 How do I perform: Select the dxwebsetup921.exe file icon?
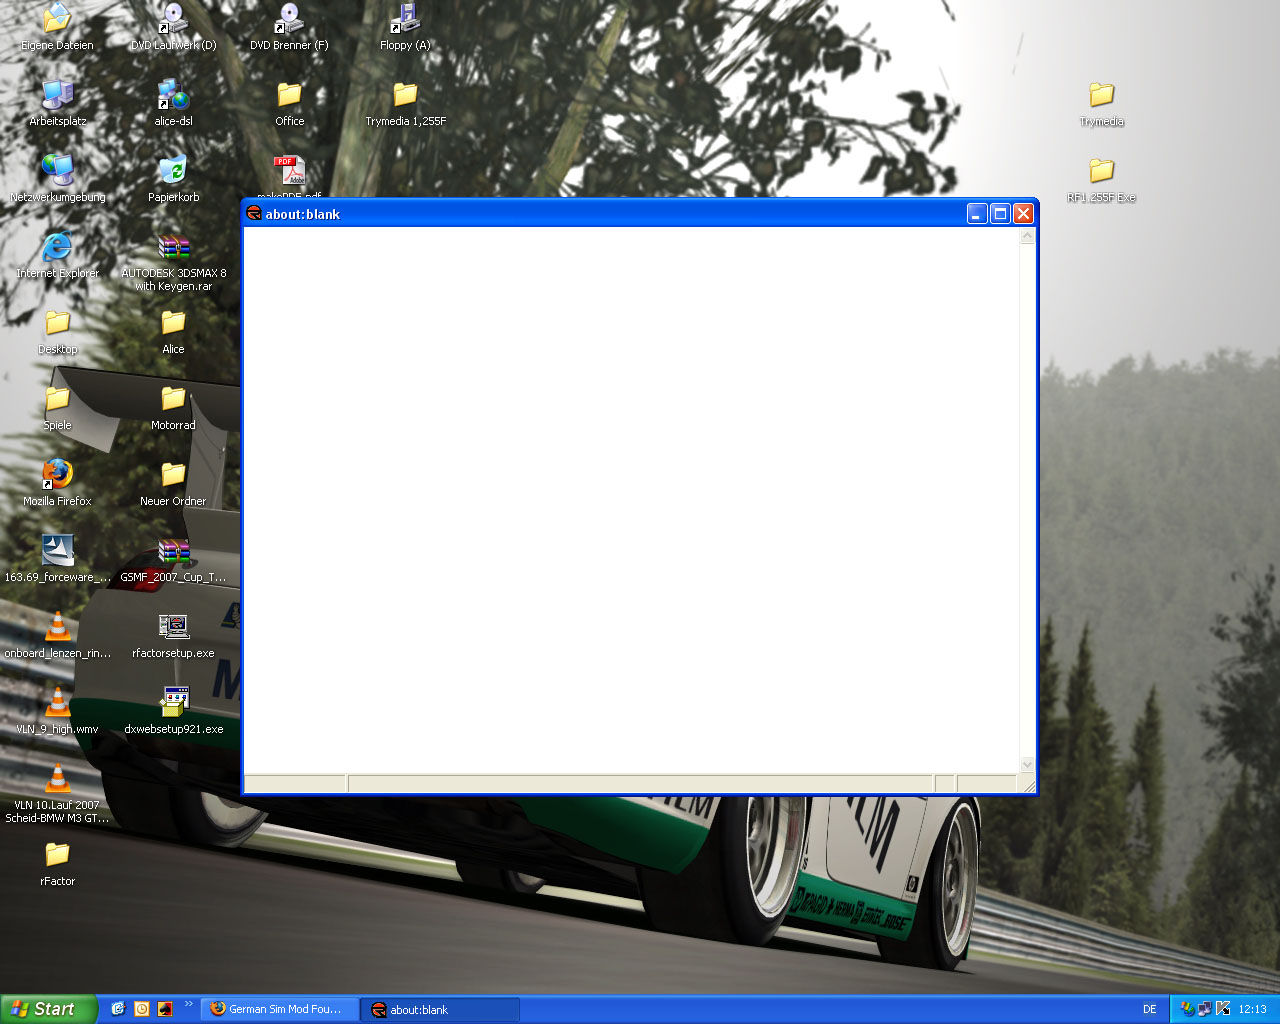tap(173, 702)
